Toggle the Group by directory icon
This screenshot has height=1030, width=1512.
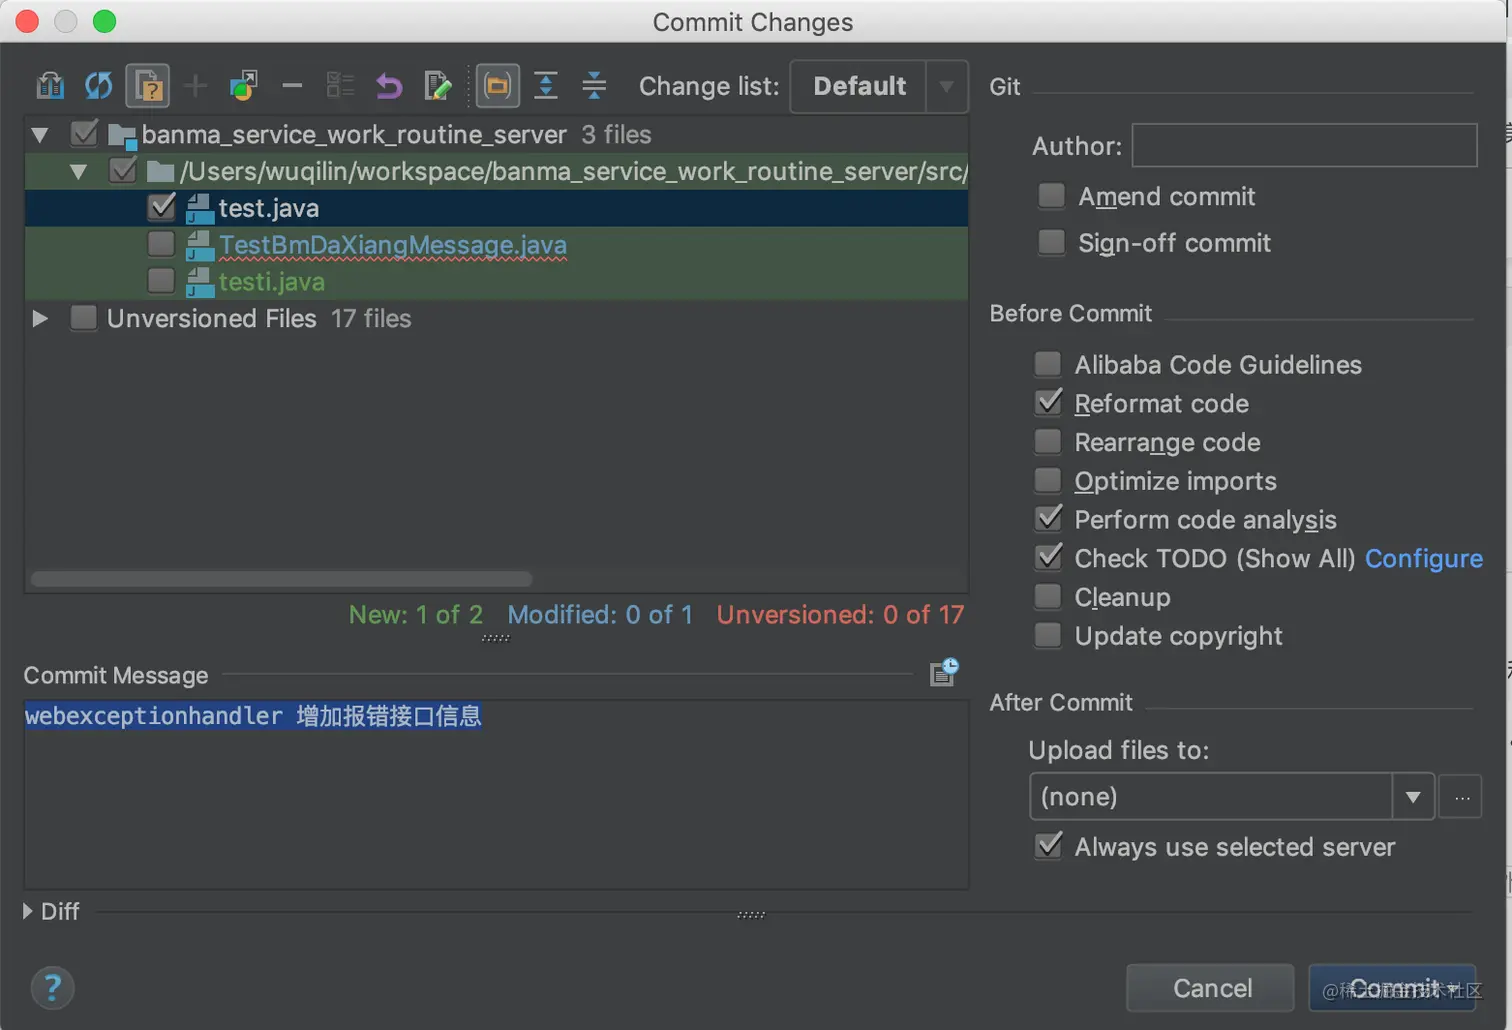(497, 86)
